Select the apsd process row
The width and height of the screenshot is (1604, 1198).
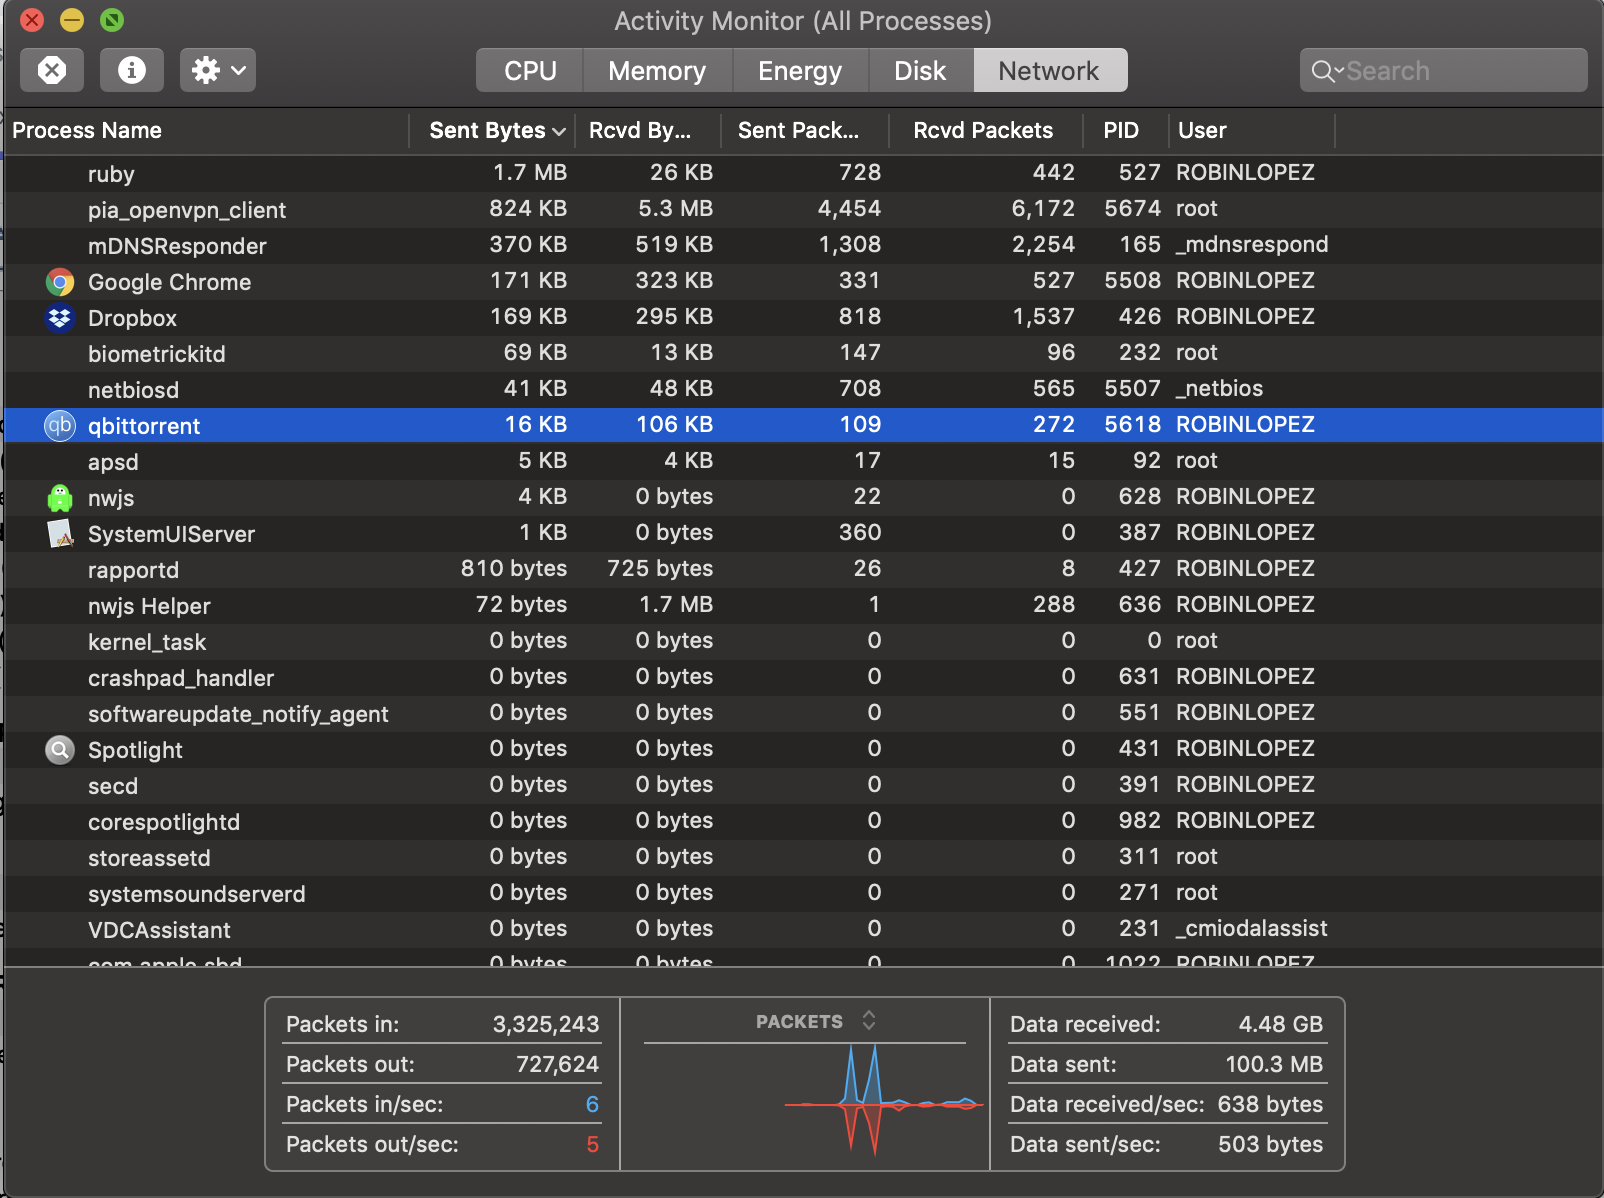click(803, 461)
